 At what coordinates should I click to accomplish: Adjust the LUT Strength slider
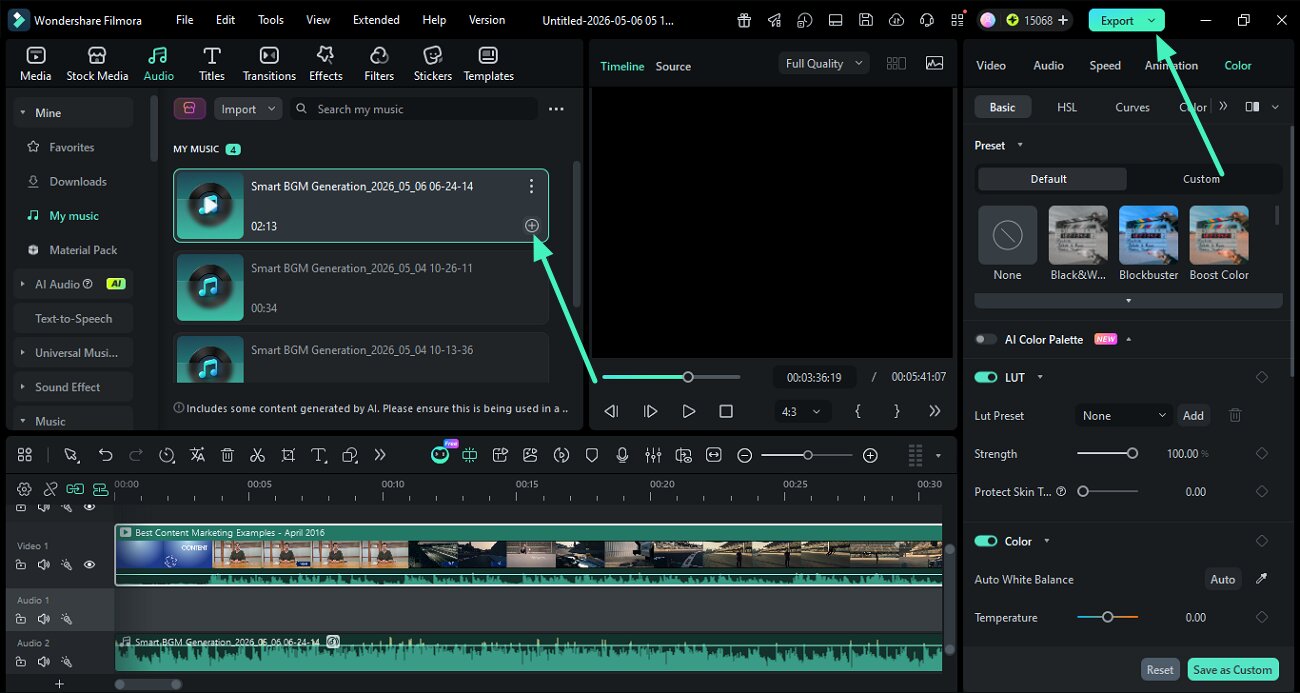pyautogui.click(x=1107, y=453)
